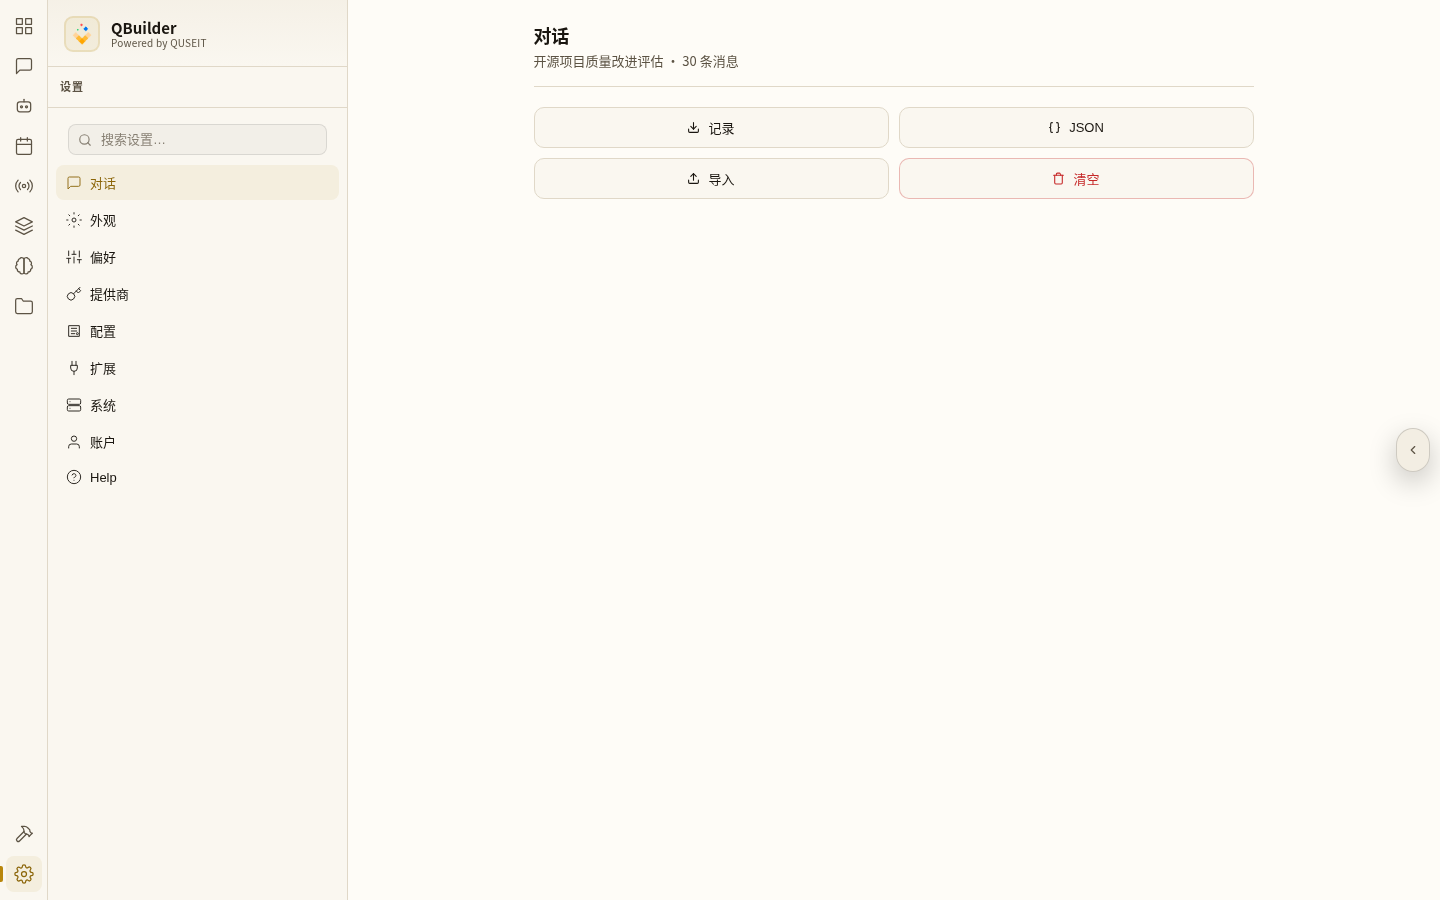Export conversation using the JSON button

tap(1076, 128)
